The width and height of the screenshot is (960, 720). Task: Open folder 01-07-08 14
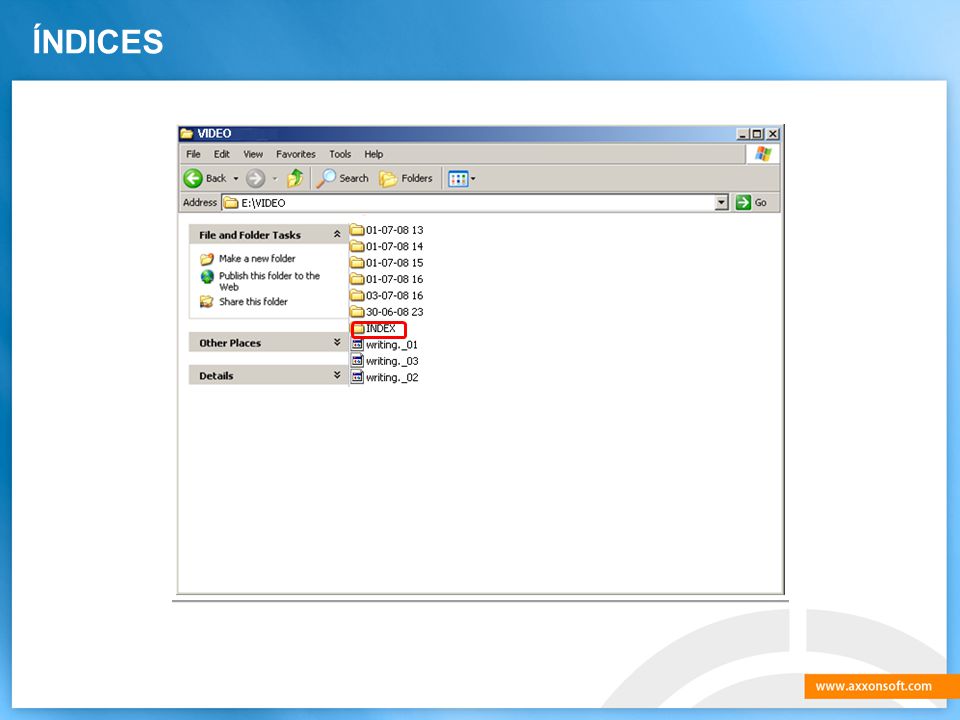387,247
